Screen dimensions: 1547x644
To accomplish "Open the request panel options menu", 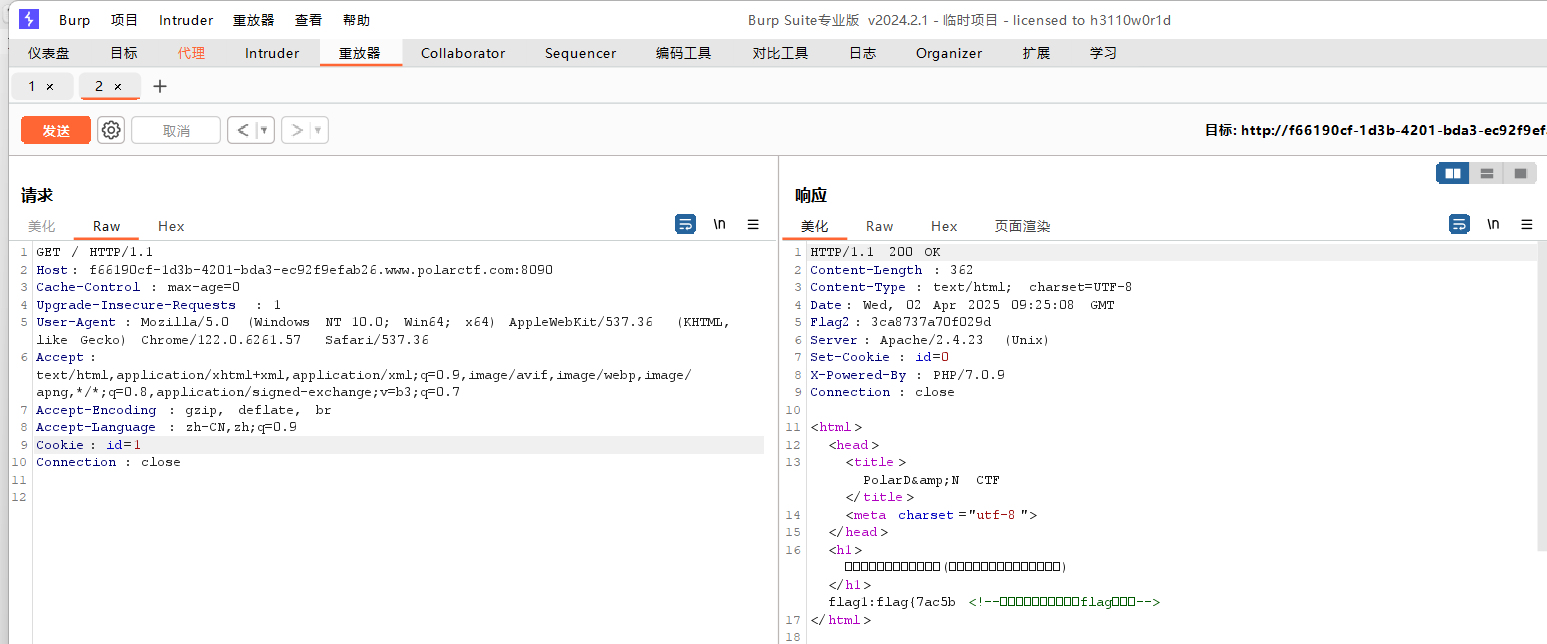I will tap(753, 225).
